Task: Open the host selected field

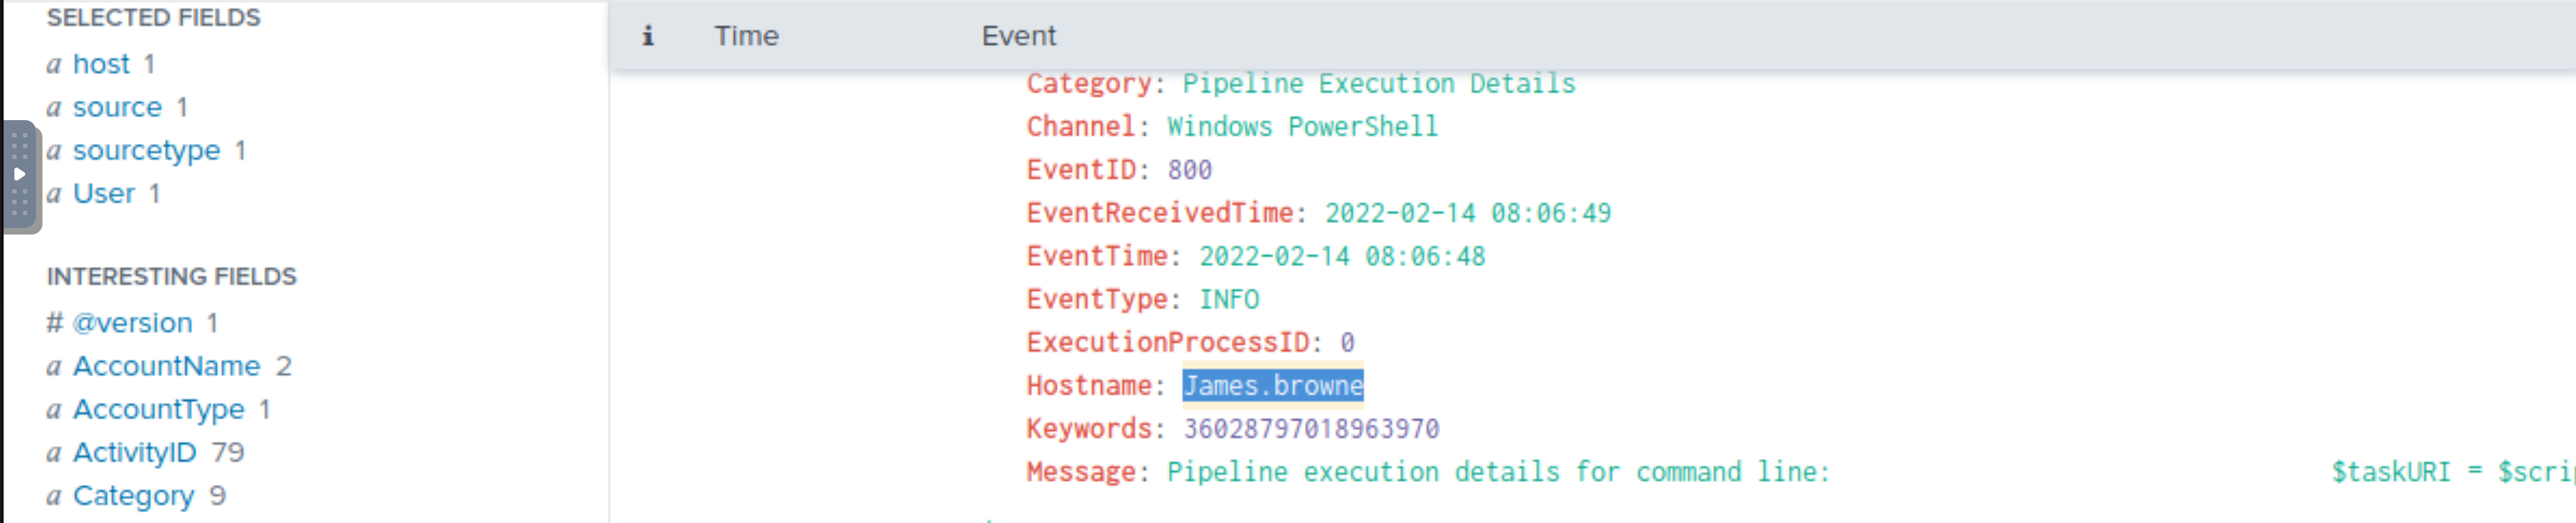Action: pos(101,64)
